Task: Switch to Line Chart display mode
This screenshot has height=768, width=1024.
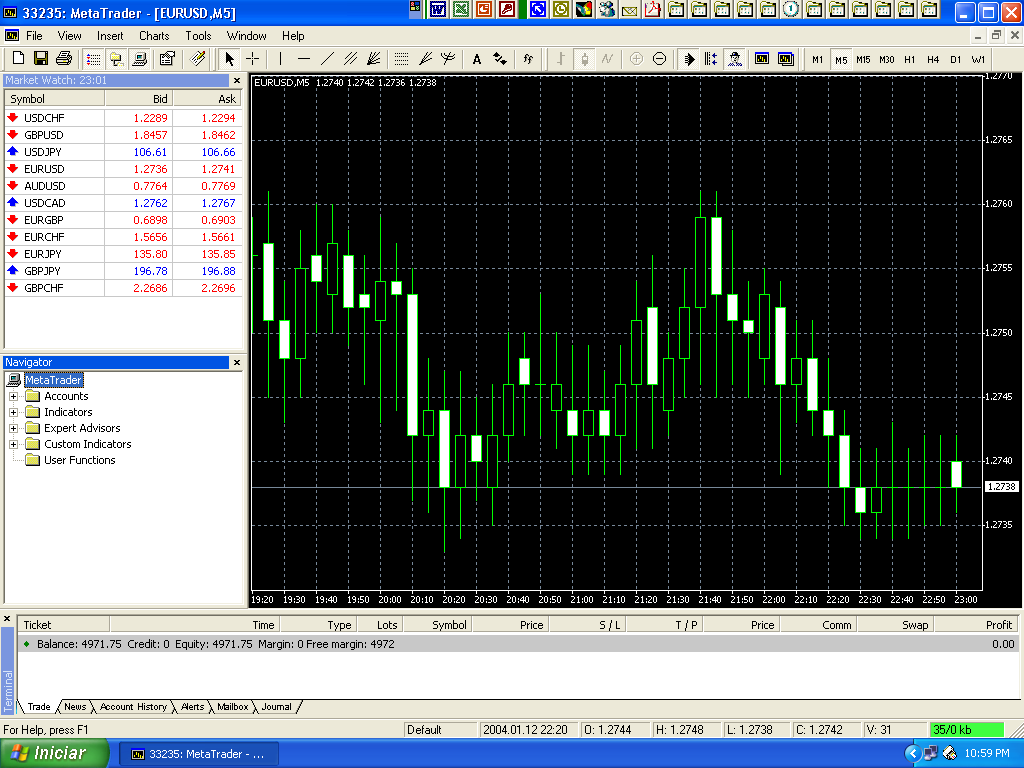Action: 607,59
